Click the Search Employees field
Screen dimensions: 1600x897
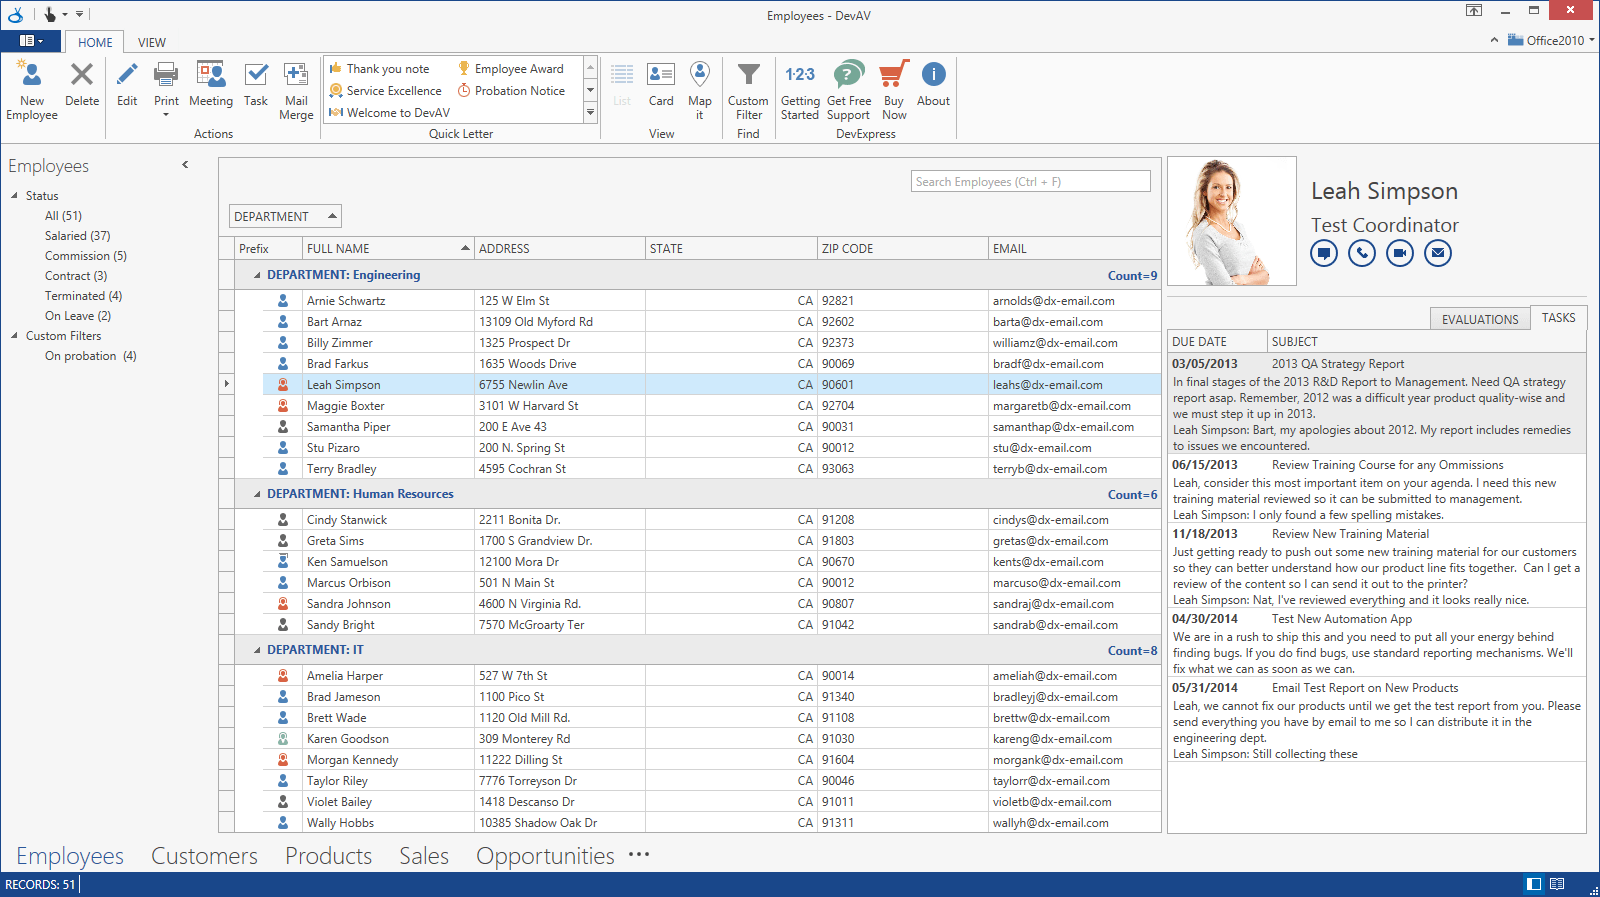point(1030,182)
